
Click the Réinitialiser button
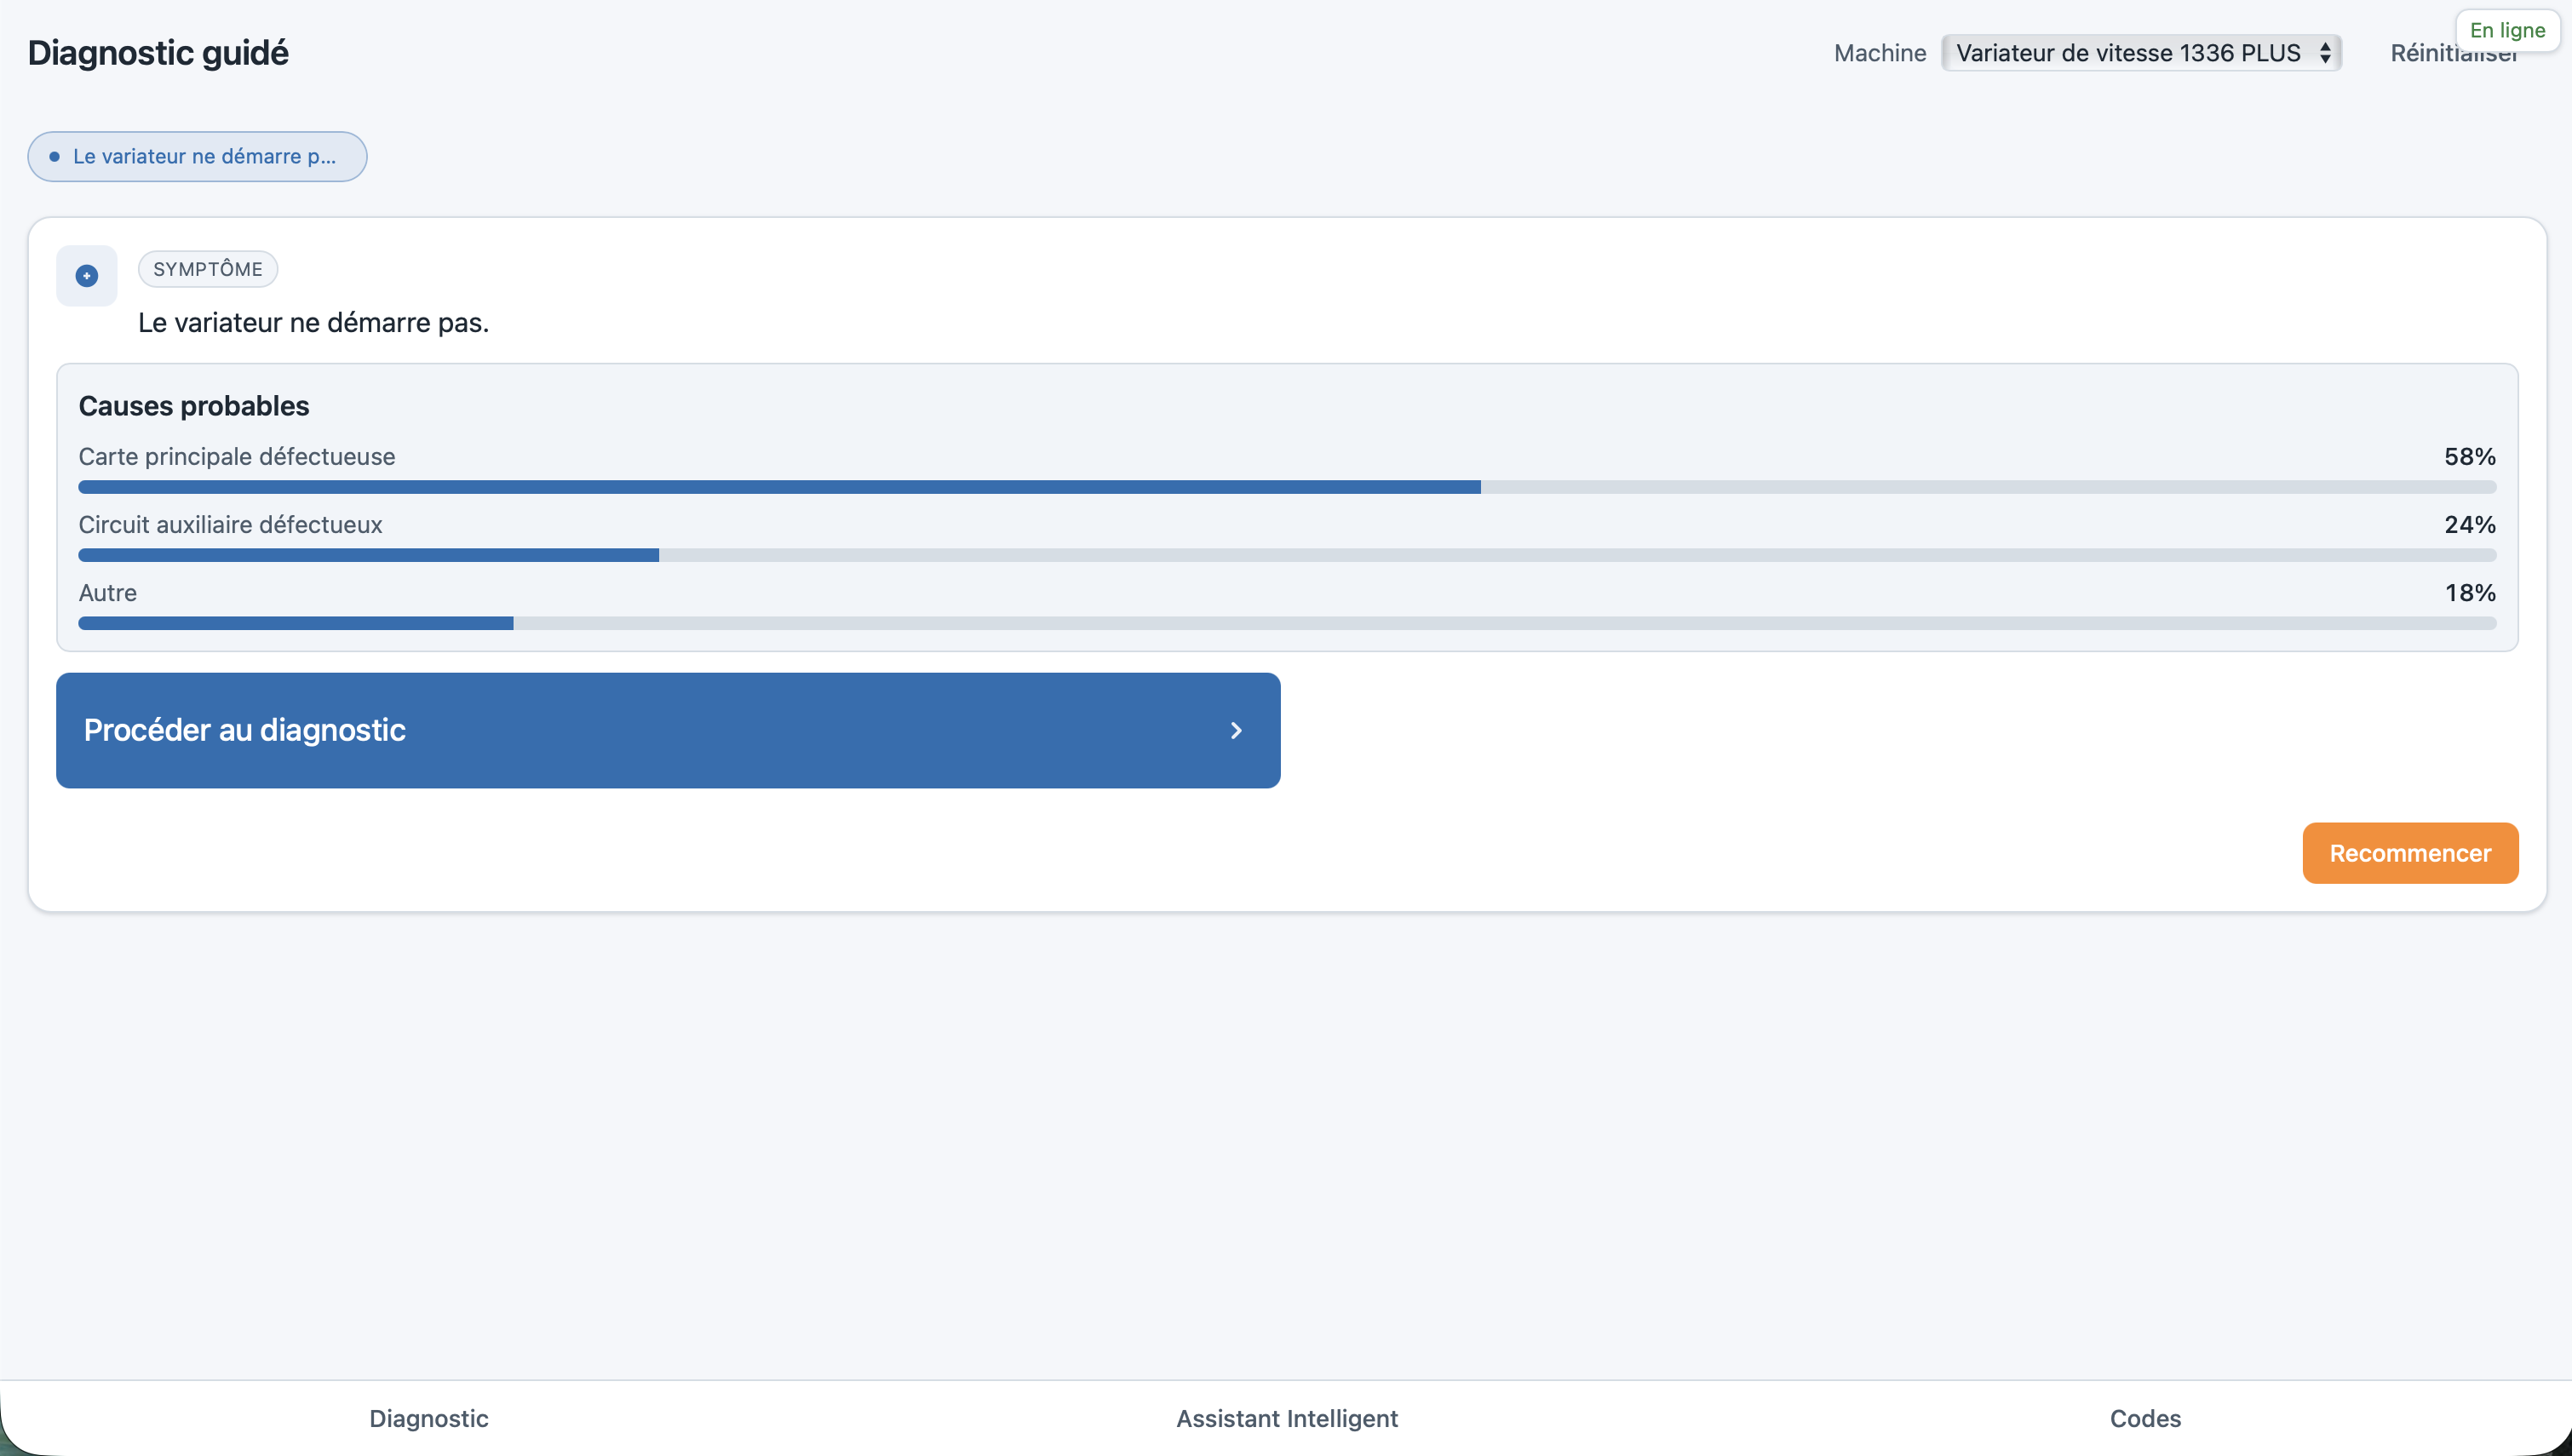pos(2452,53)
